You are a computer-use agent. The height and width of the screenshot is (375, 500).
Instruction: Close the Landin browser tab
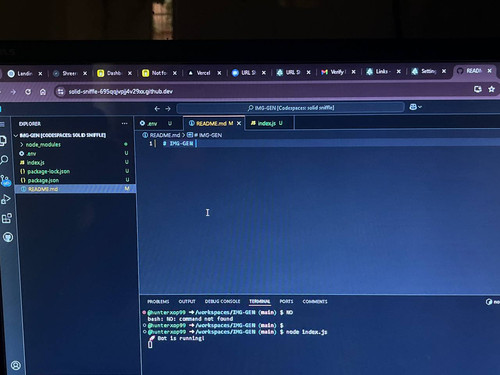[x=40, y=74]
